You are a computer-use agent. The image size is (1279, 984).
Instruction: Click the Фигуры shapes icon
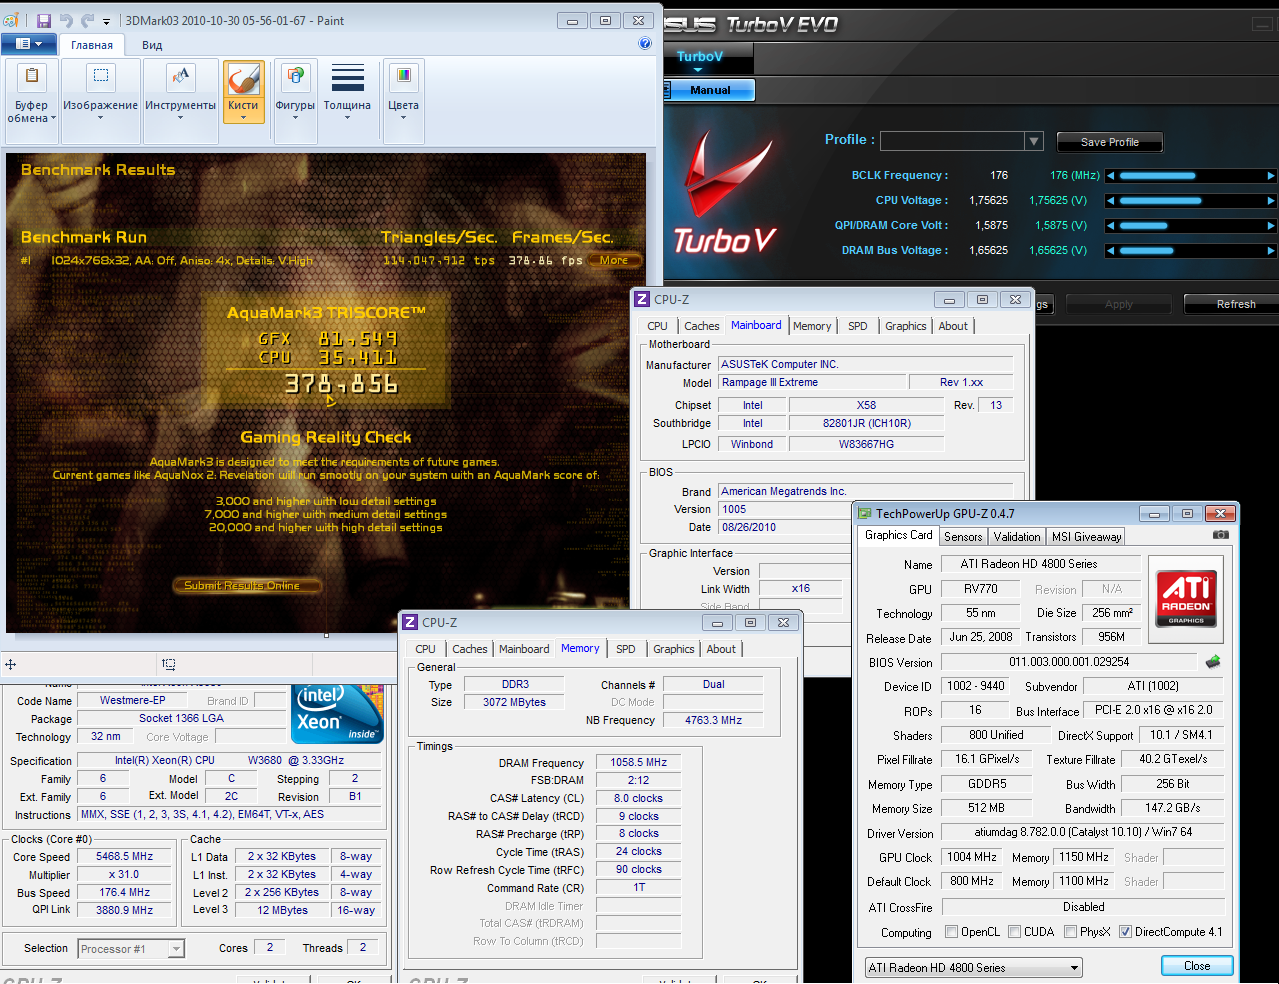tap(295, 77)
